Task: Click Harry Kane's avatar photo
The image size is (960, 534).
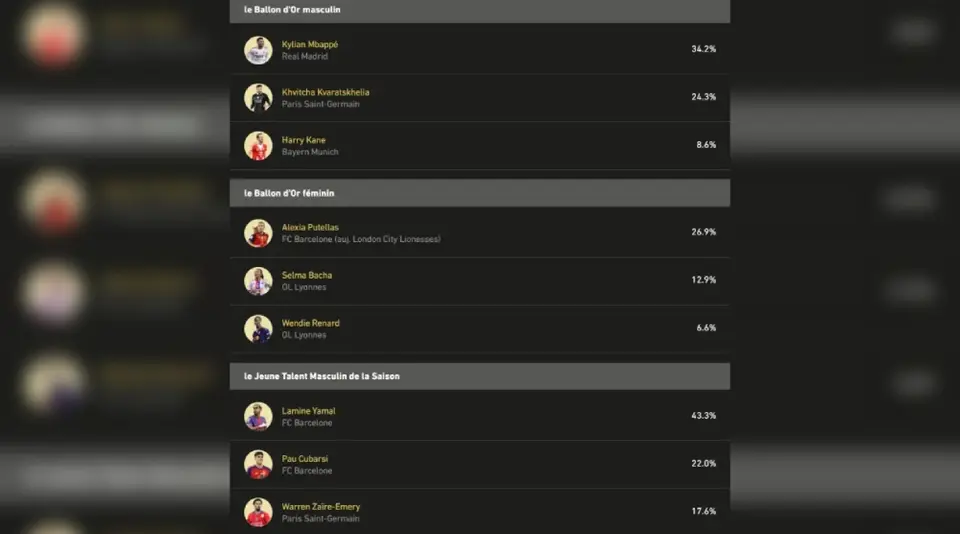Action: (258, 146)
